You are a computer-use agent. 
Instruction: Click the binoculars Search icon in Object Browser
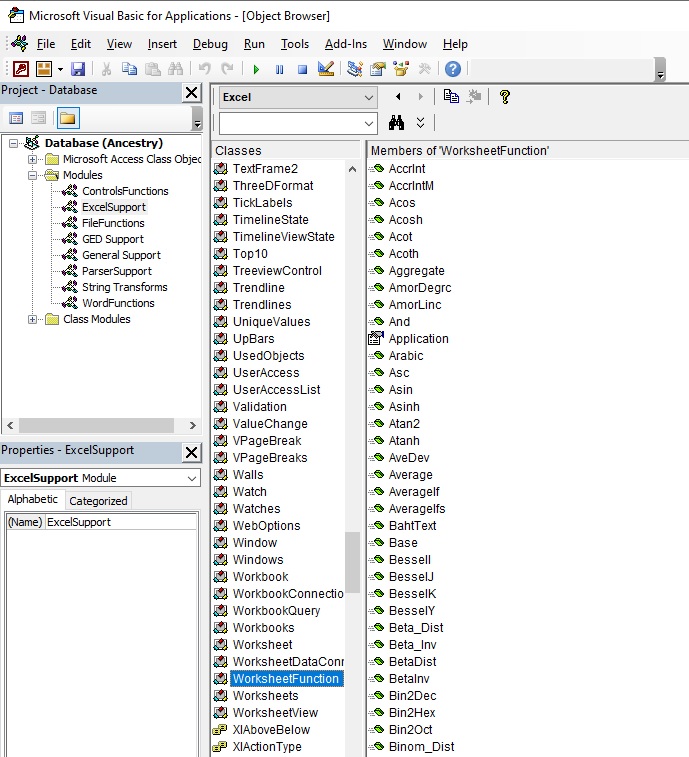coord(396,122)
